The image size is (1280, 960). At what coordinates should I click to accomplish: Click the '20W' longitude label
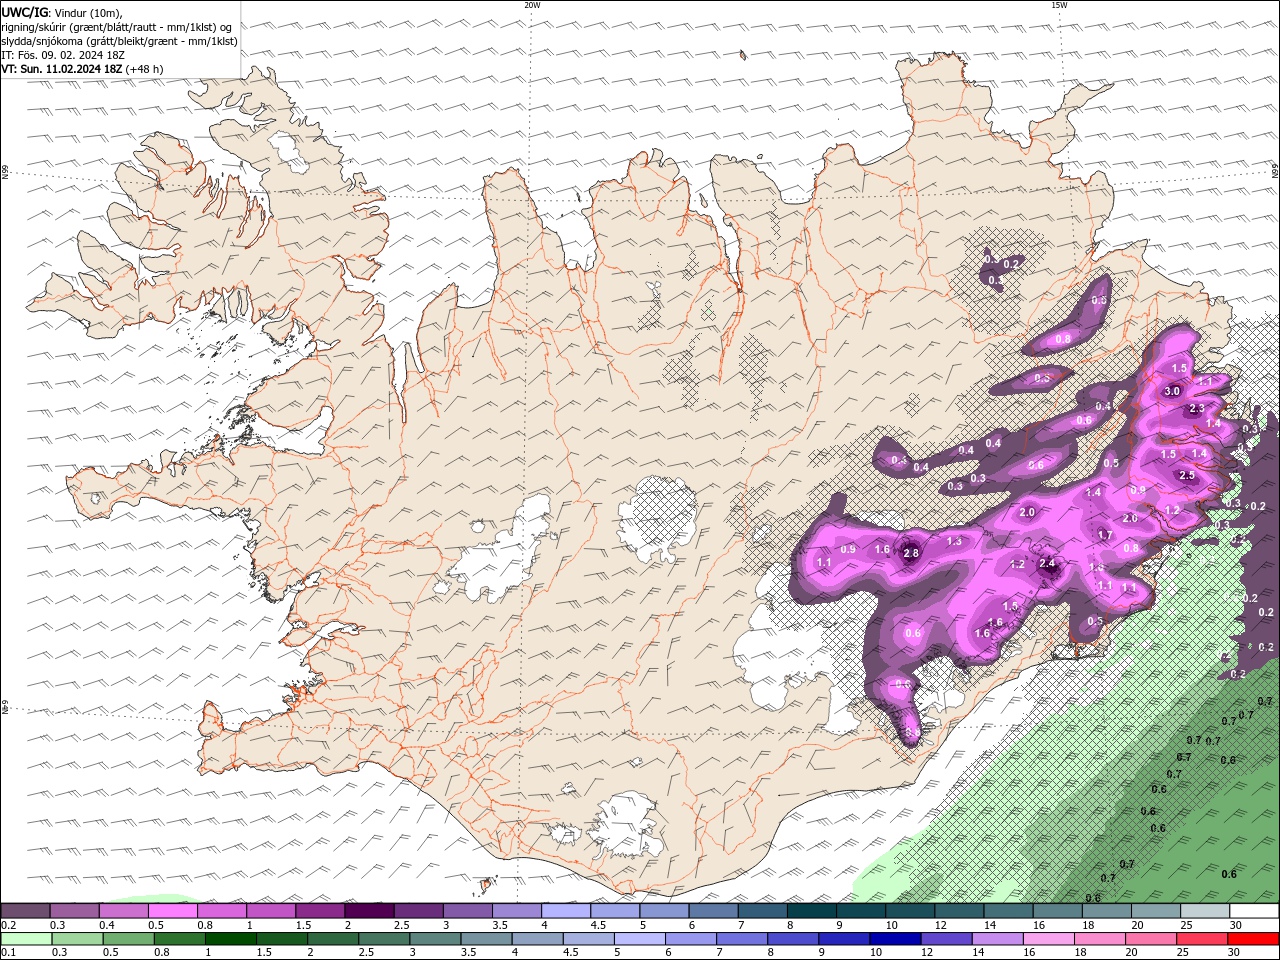tap(532, 5)
